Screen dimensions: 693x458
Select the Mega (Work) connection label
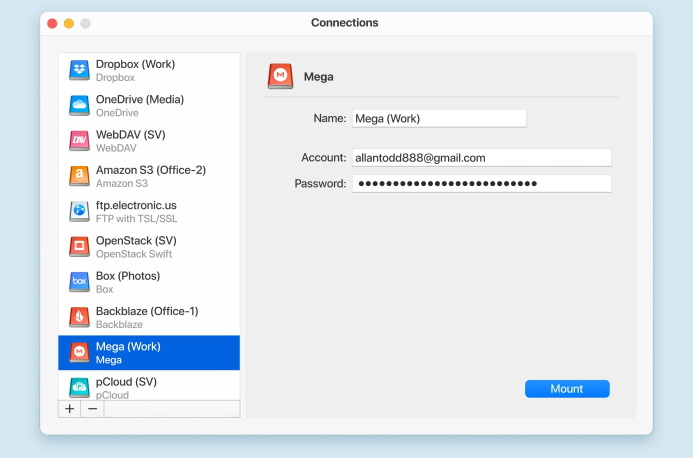(128, 347)
